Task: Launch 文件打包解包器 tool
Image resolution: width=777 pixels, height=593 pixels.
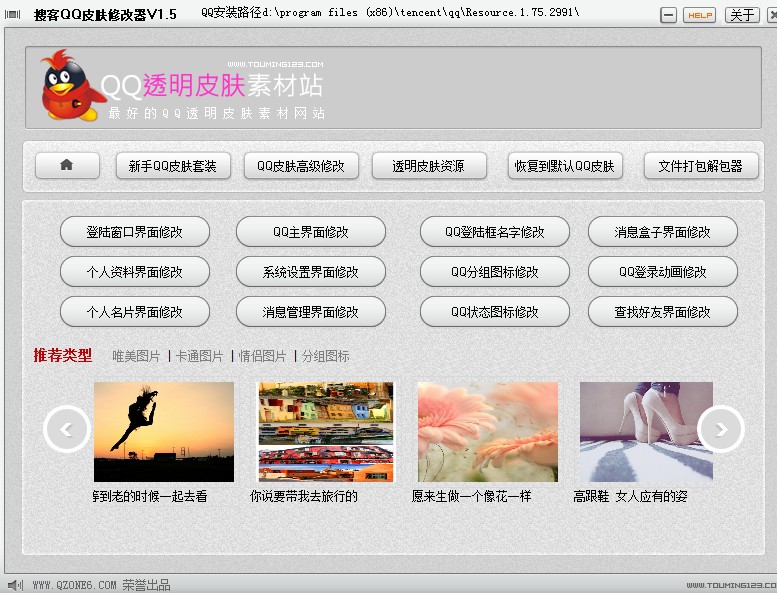Action: pyautogui.click(x=700, y=166)
